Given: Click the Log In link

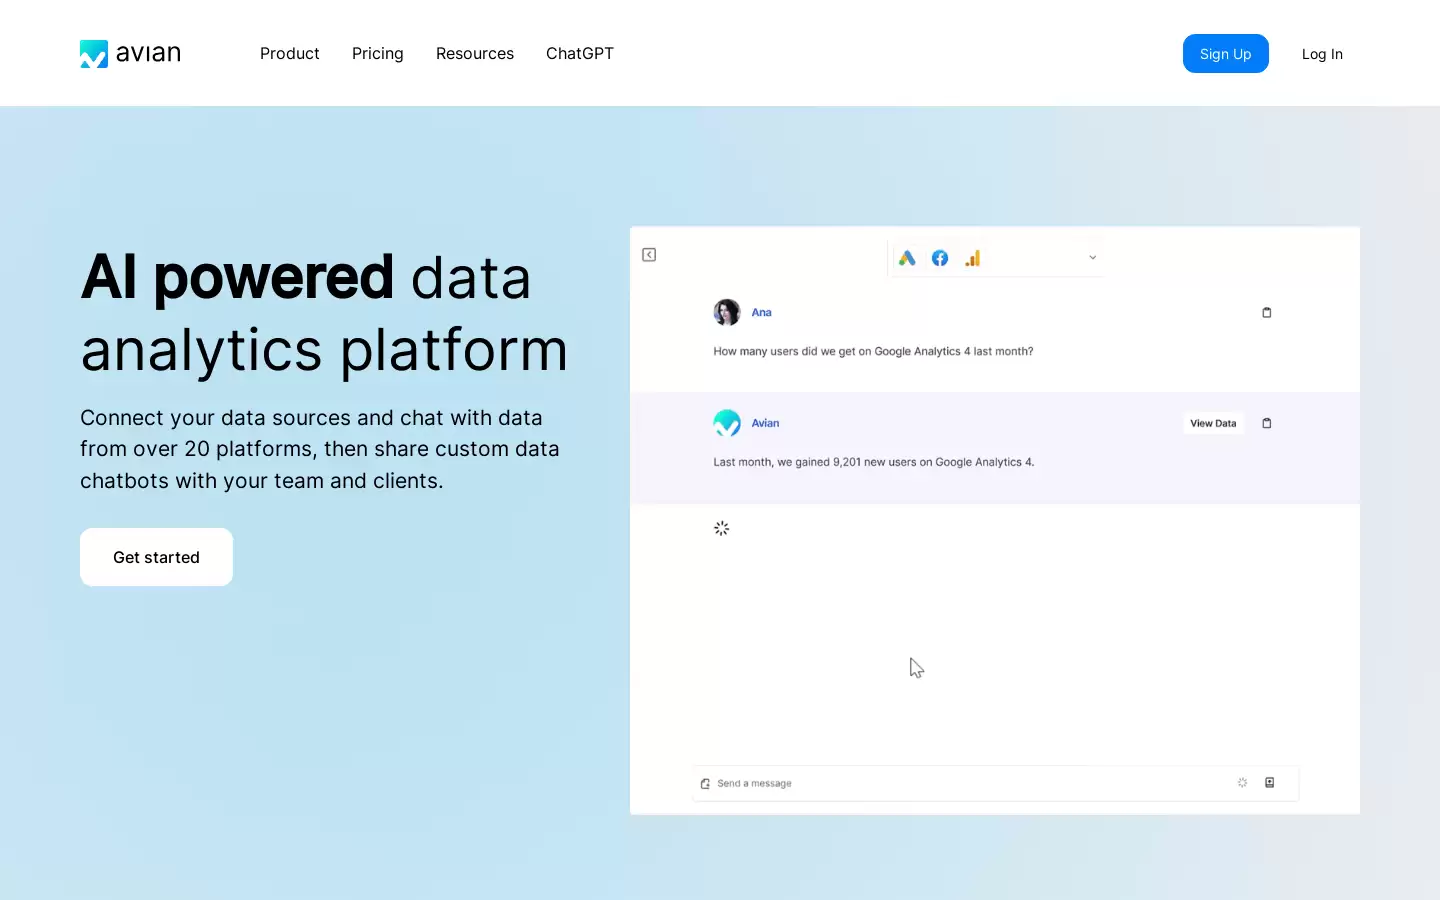Looking at the screenshot, I should point(1322,54).
